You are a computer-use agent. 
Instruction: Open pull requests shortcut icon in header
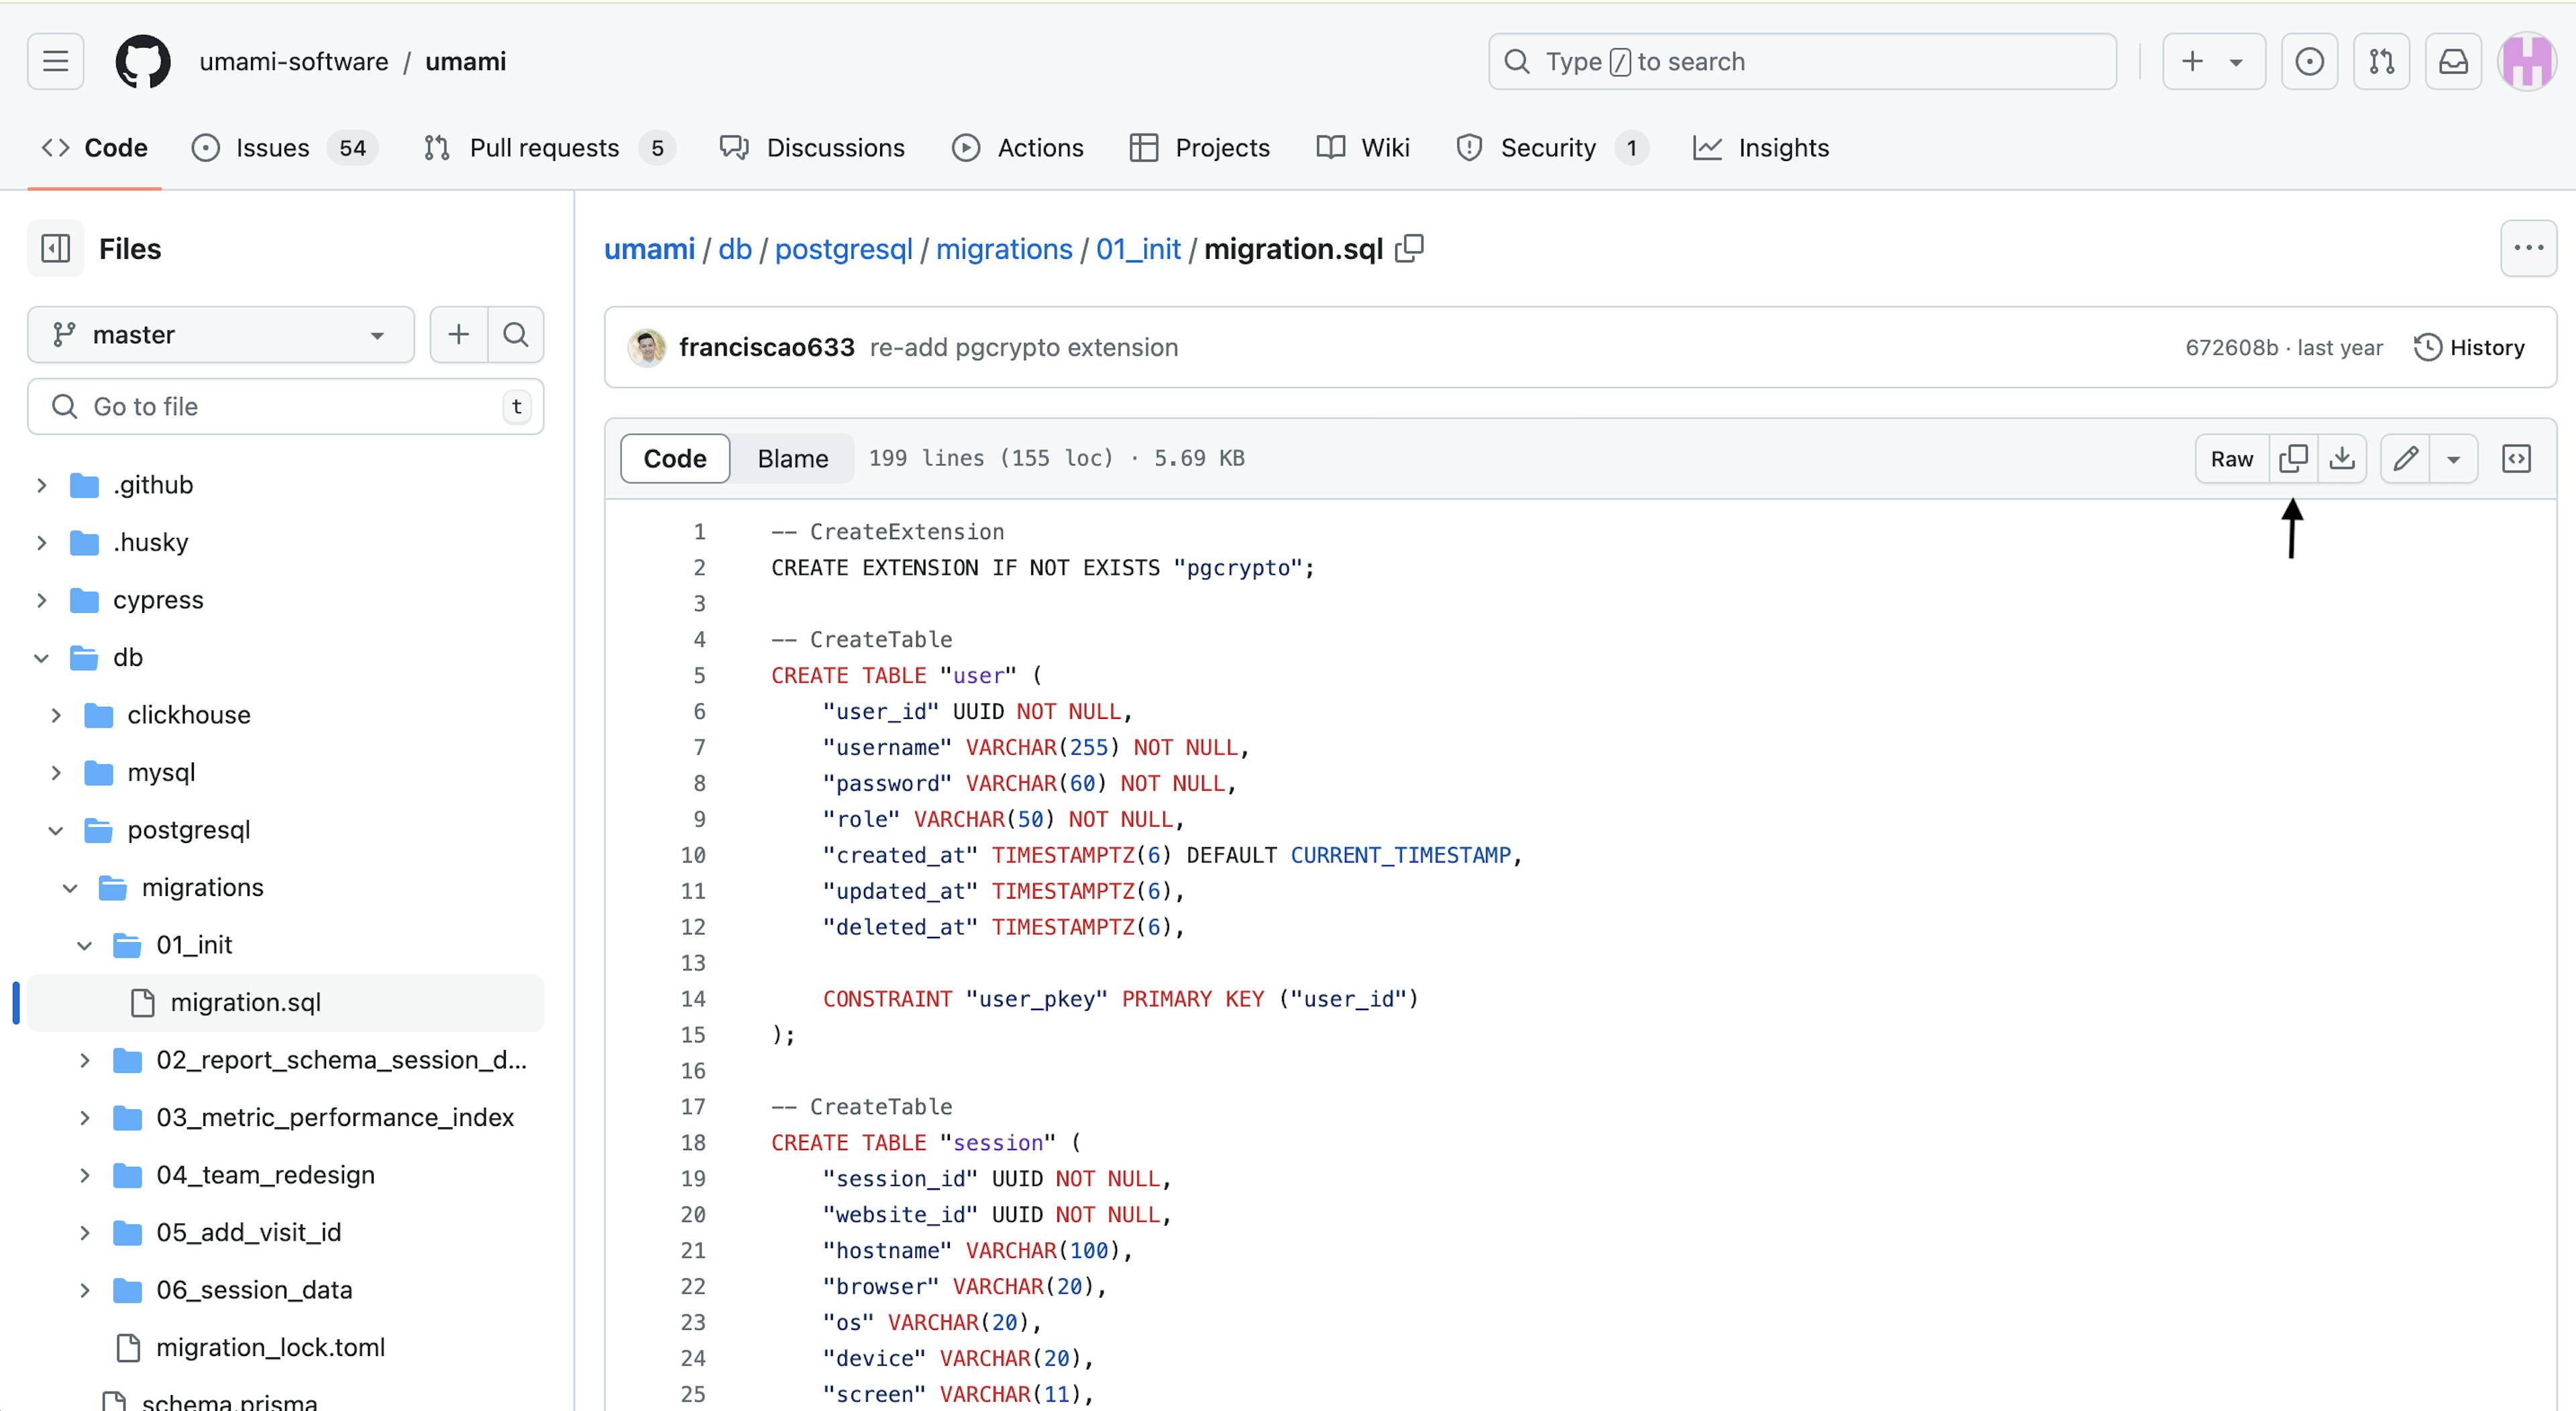(2381, 61)
